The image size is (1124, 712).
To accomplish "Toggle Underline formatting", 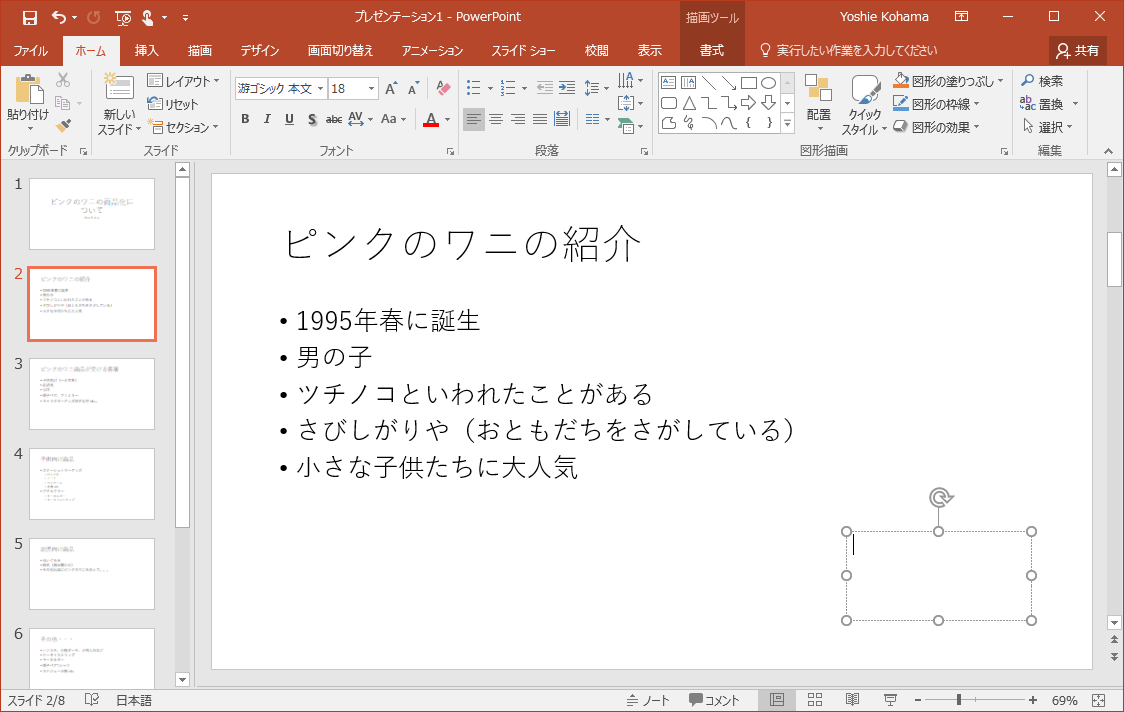I will pyautogui.click(x=289, y=120).
